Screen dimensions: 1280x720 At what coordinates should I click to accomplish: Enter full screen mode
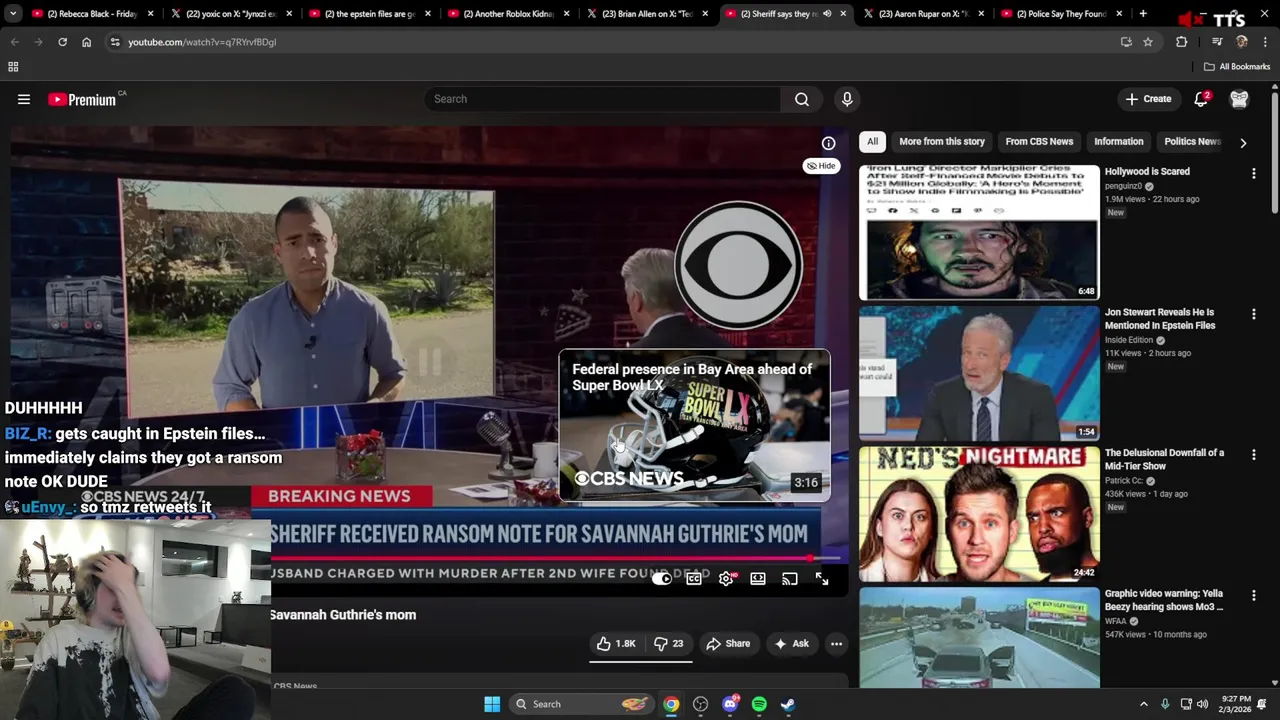pyautogui.click(x=822, y=579)
